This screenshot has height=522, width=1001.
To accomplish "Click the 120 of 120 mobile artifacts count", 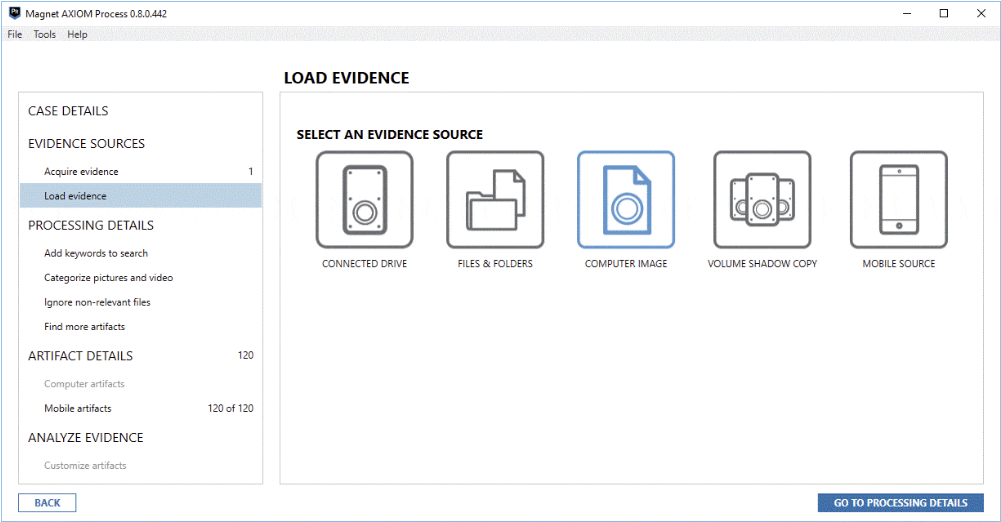I will 230,408.
